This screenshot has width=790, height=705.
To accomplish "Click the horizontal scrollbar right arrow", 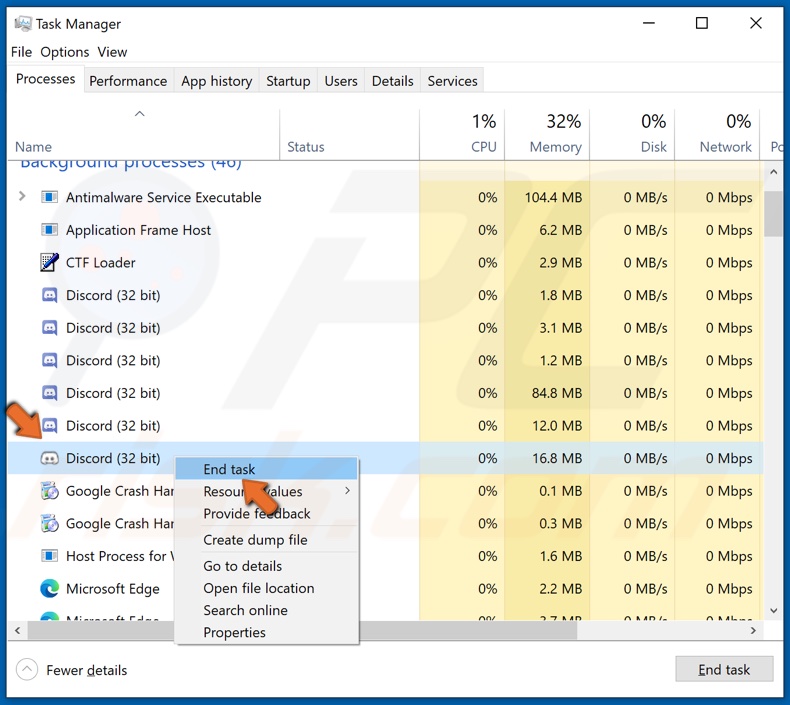I will click(753, 630).
